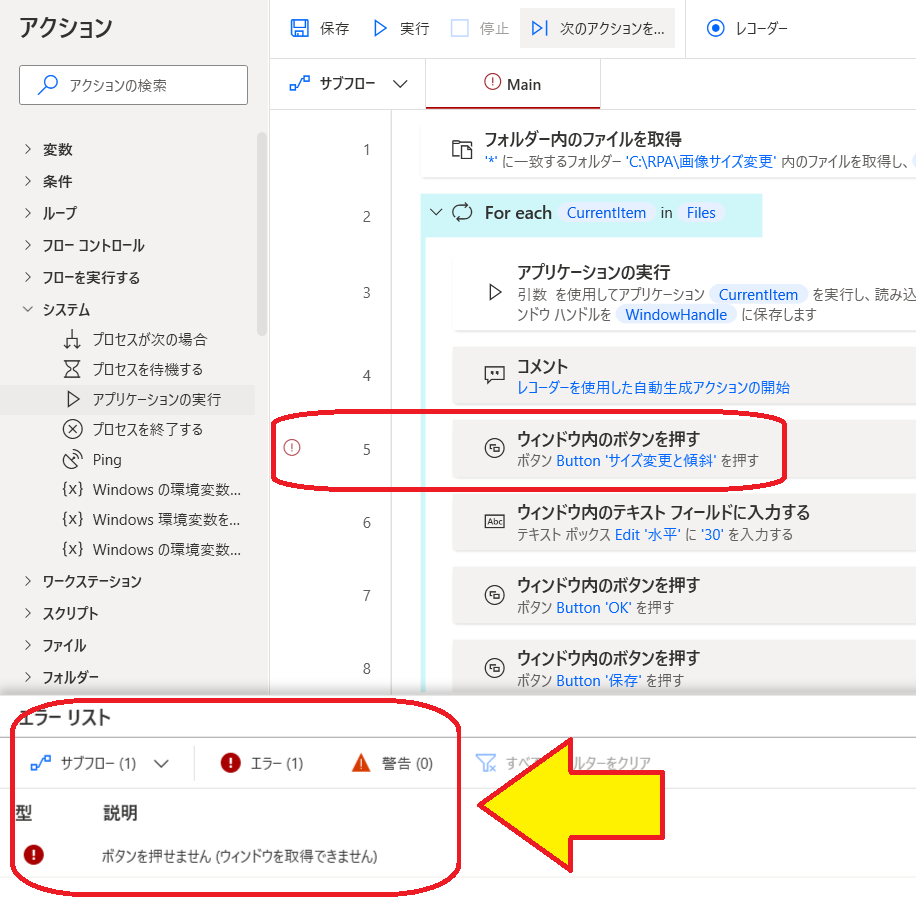Click the Next Action (次のアクションを...) step icon
Viewport: 916px width, 912px height.
[539, 28]
